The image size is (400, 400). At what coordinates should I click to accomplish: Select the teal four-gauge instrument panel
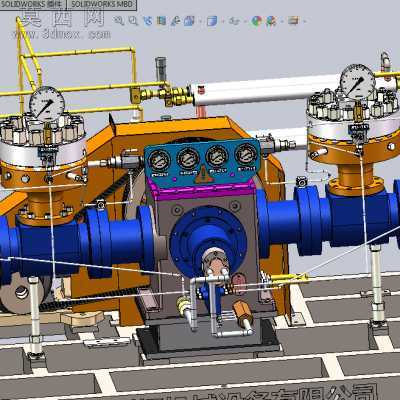[202, 163]
